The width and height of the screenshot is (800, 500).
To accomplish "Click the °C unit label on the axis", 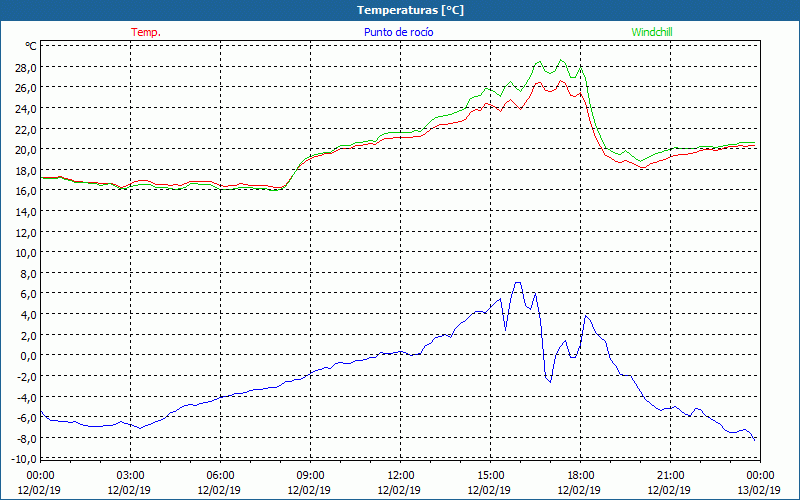I will 31,46.
